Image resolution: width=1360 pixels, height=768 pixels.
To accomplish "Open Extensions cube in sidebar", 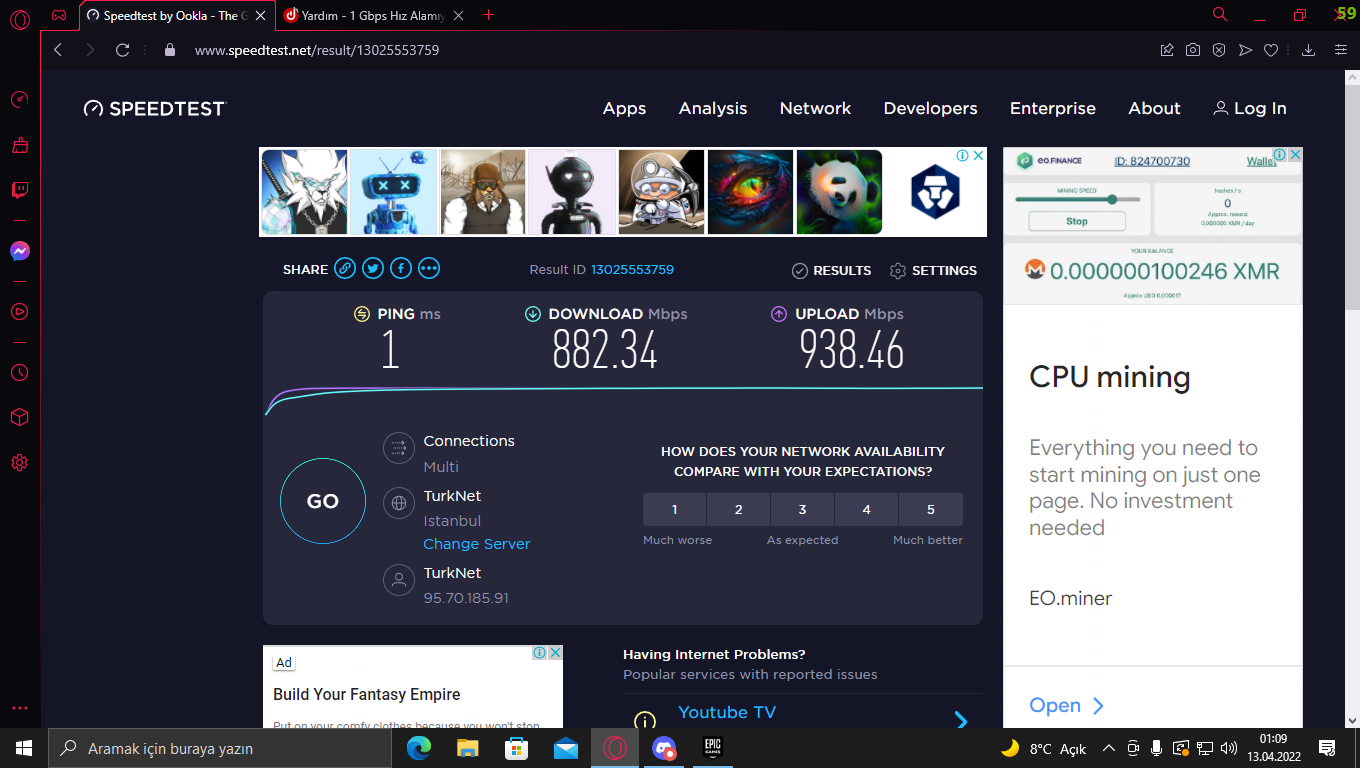I will (x=20, y=417).
